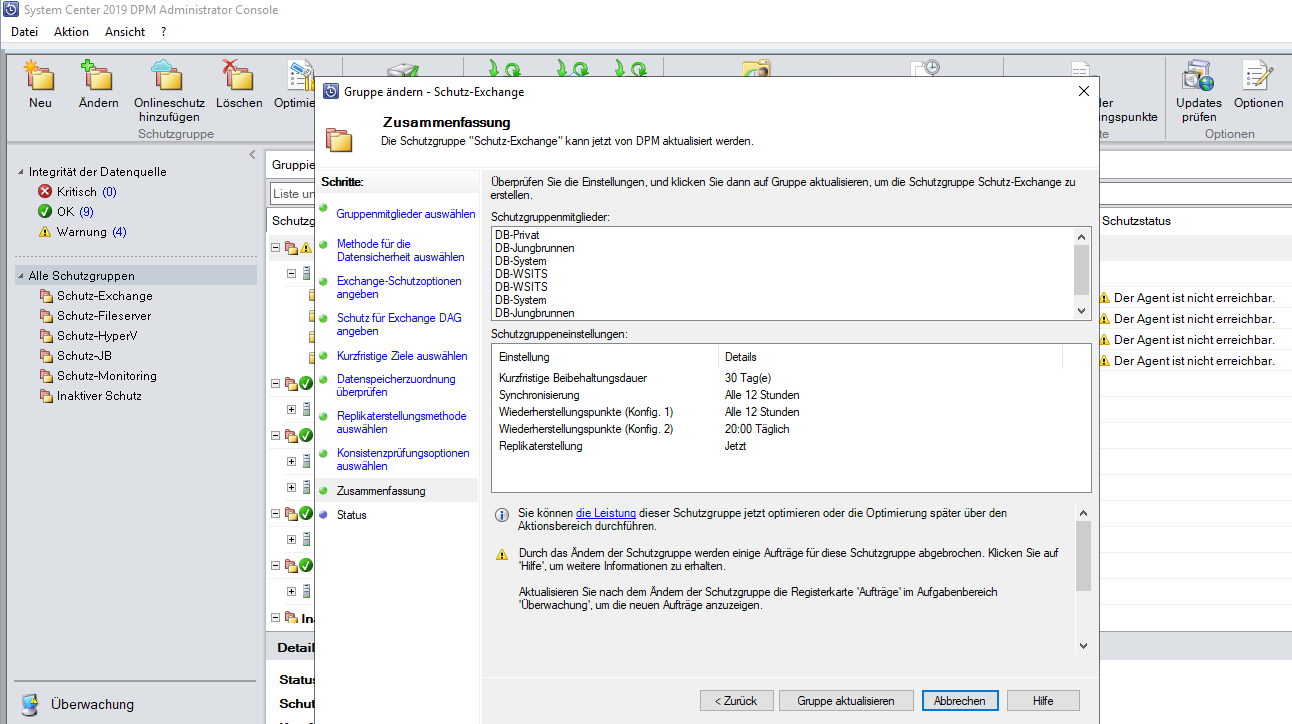Open Replikaterstellungsmethode auswählen step
Viewport: 1292px width, 724px height.
pyautogui.click(x=402, y=422)
